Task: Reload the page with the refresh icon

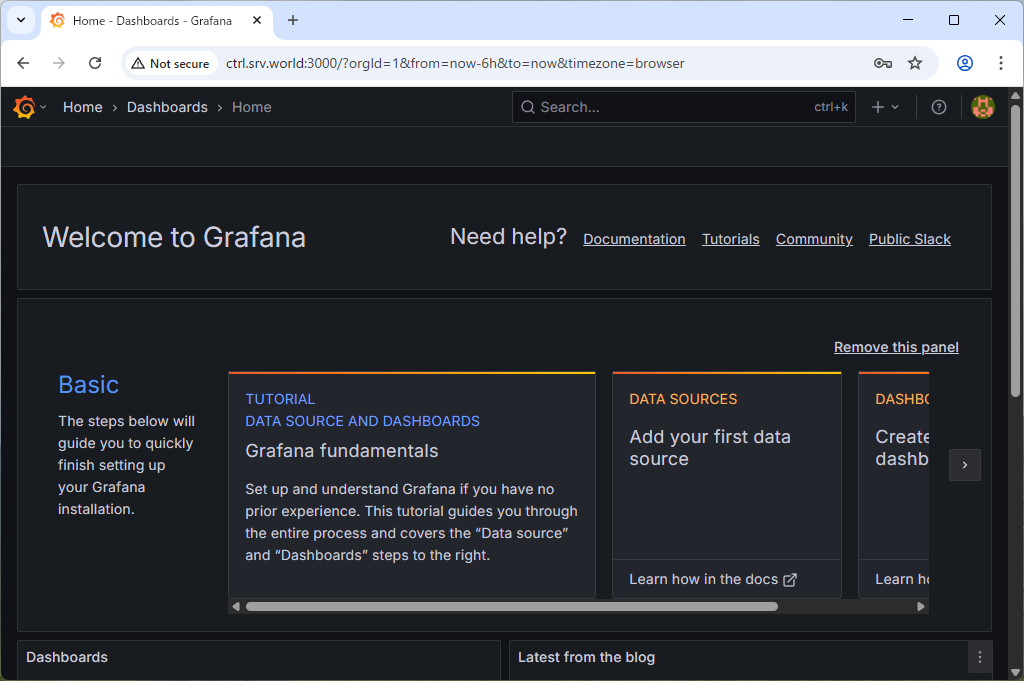Action: (x=95, y=63)
